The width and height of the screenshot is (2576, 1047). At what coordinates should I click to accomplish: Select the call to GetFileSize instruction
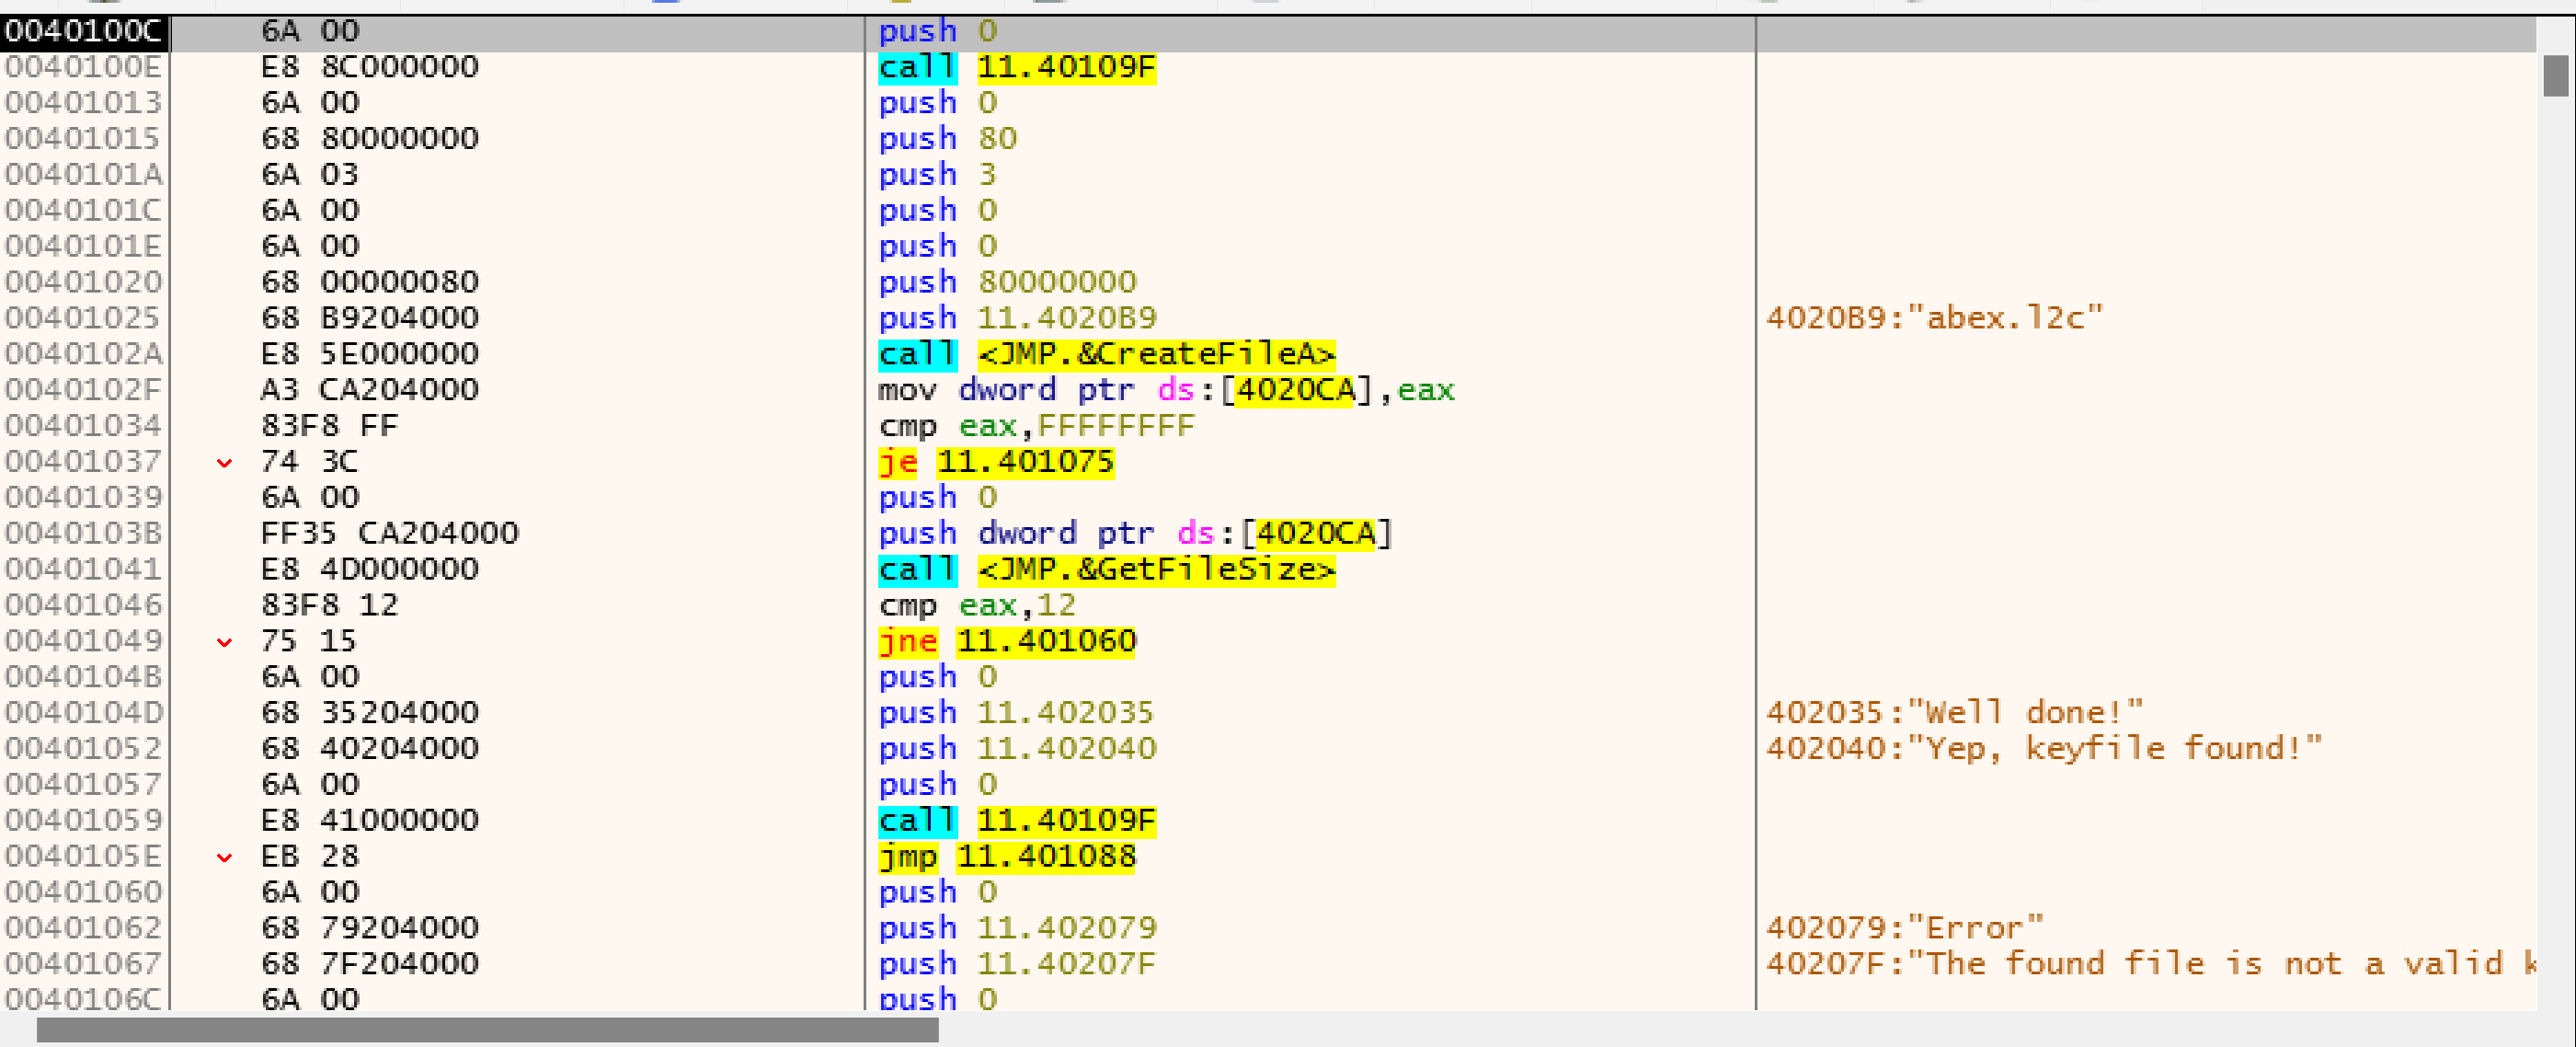[1107, 569]
